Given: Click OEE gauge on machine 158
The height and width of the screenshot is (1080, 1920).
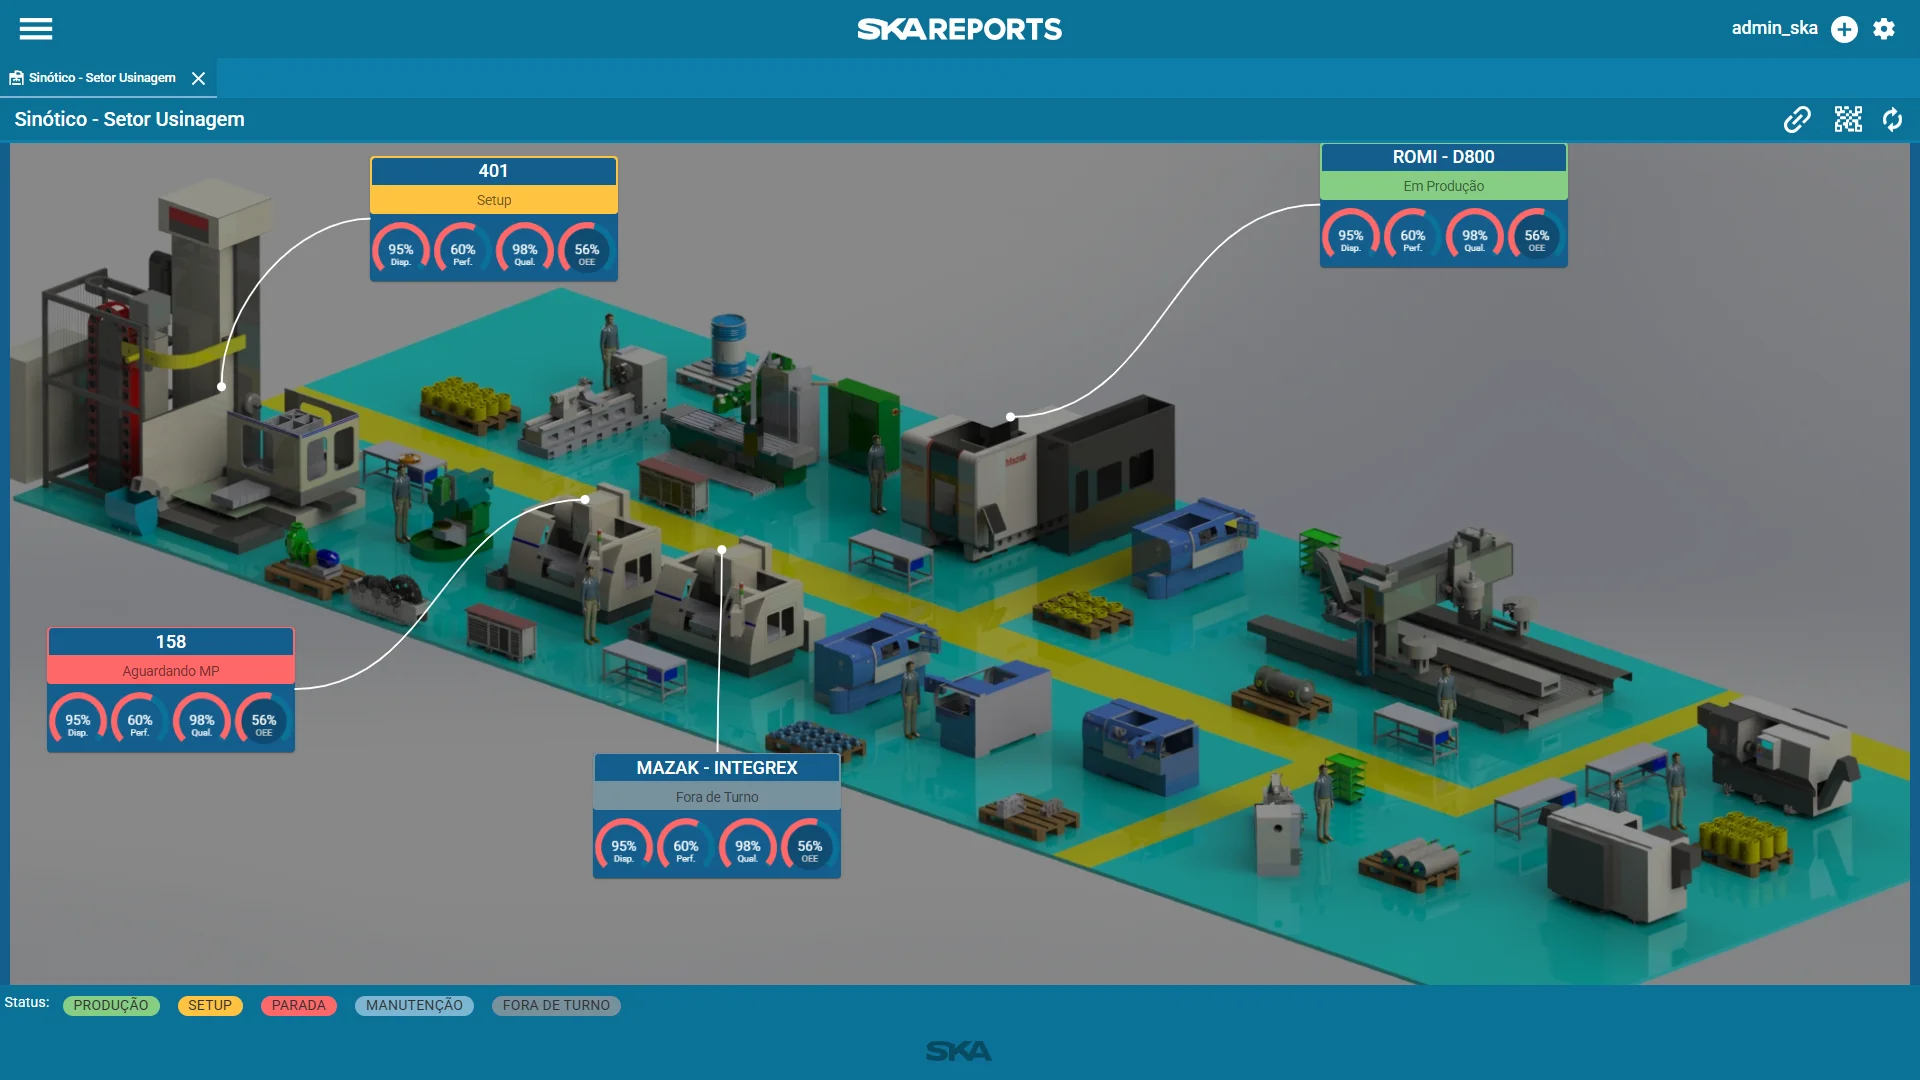Looking at the screenshot, I should click(263, 723).
